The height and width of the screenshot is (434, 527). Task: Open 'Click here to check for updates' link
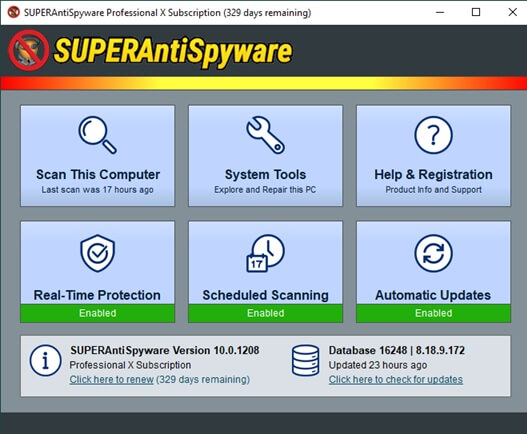tap(396, 380)
